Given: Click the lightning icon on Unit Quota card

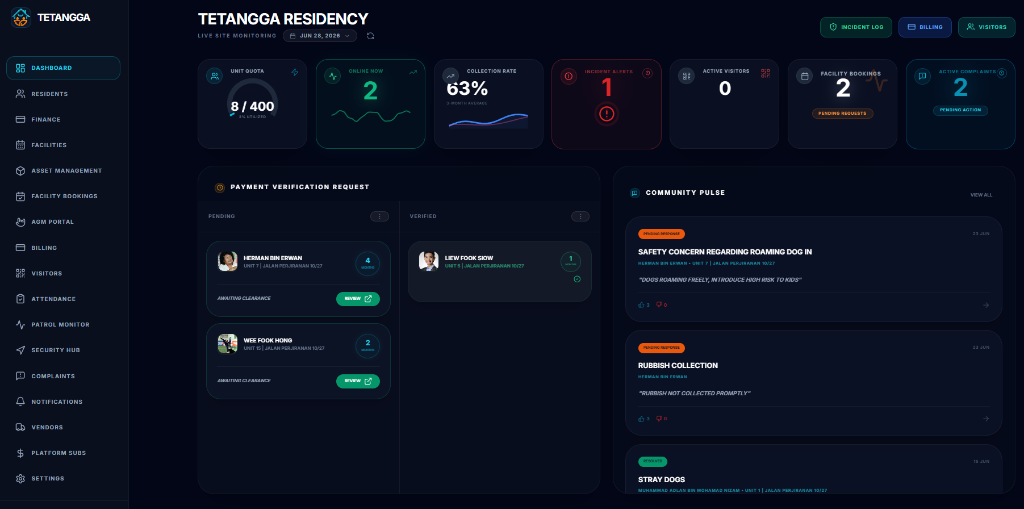Looking at the screenshot, I should [x=295, y=73].
